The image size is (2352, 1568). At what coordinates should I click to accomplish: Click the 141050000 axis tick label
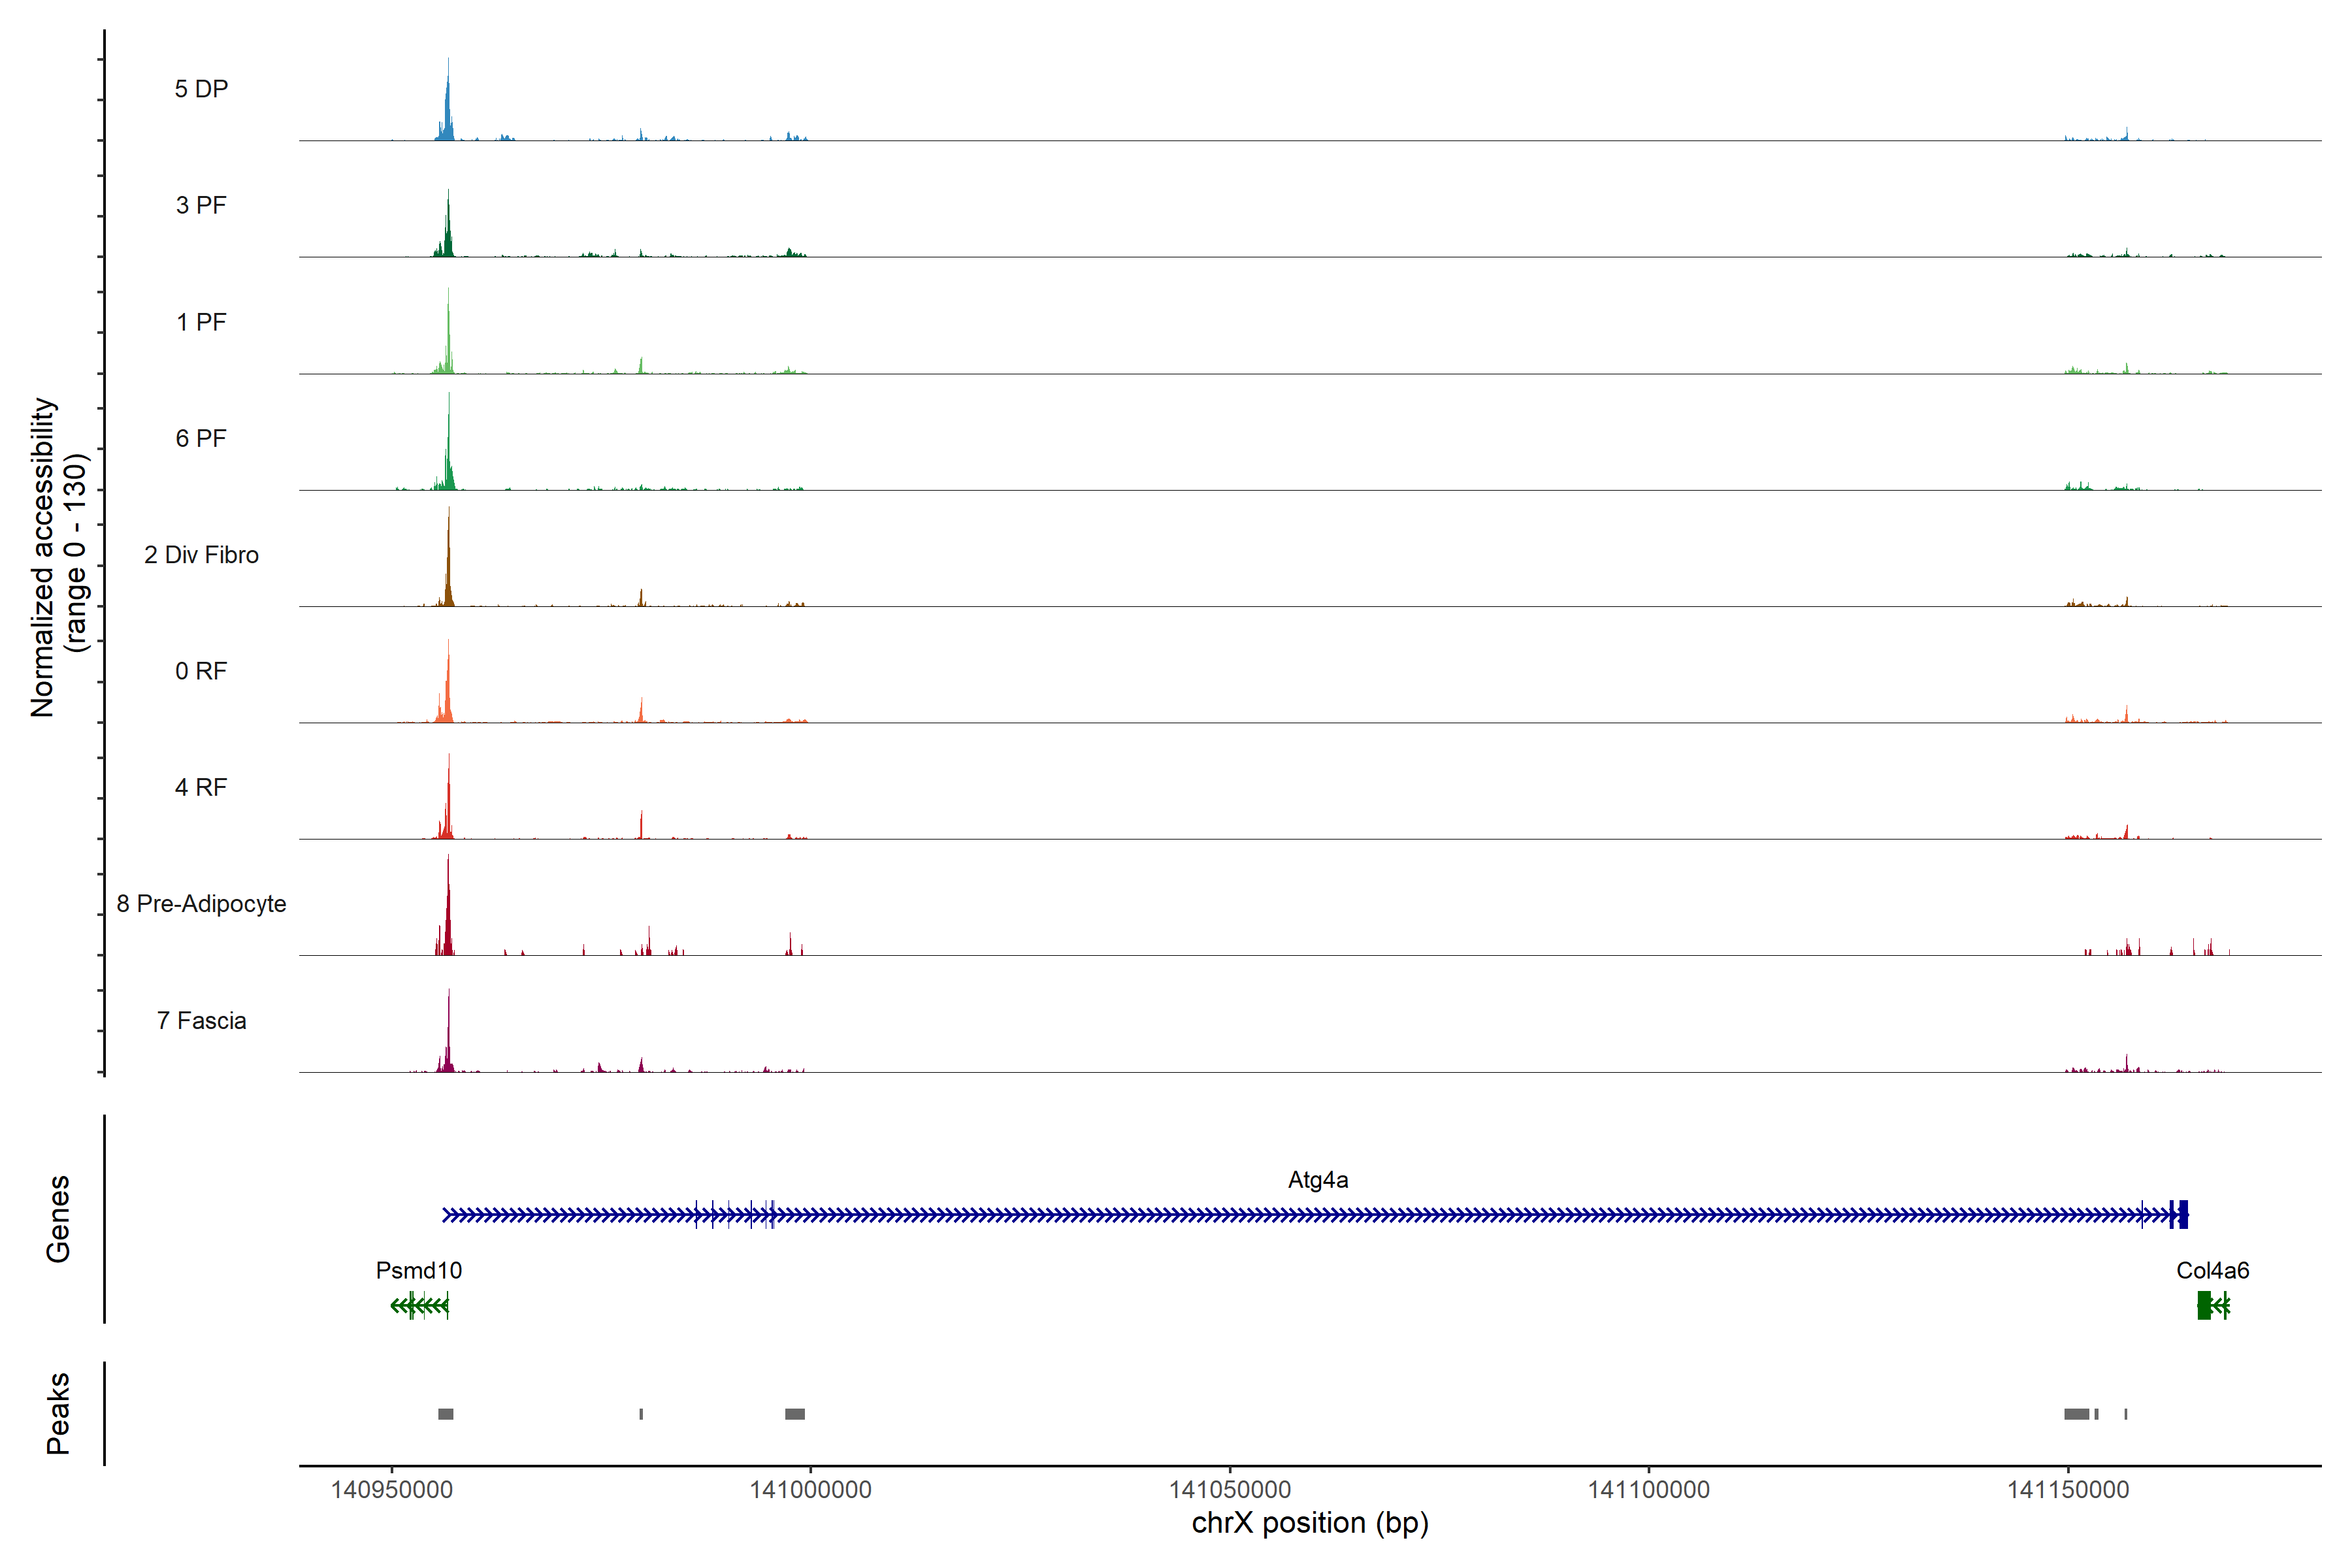[x=1229, y=1490]
